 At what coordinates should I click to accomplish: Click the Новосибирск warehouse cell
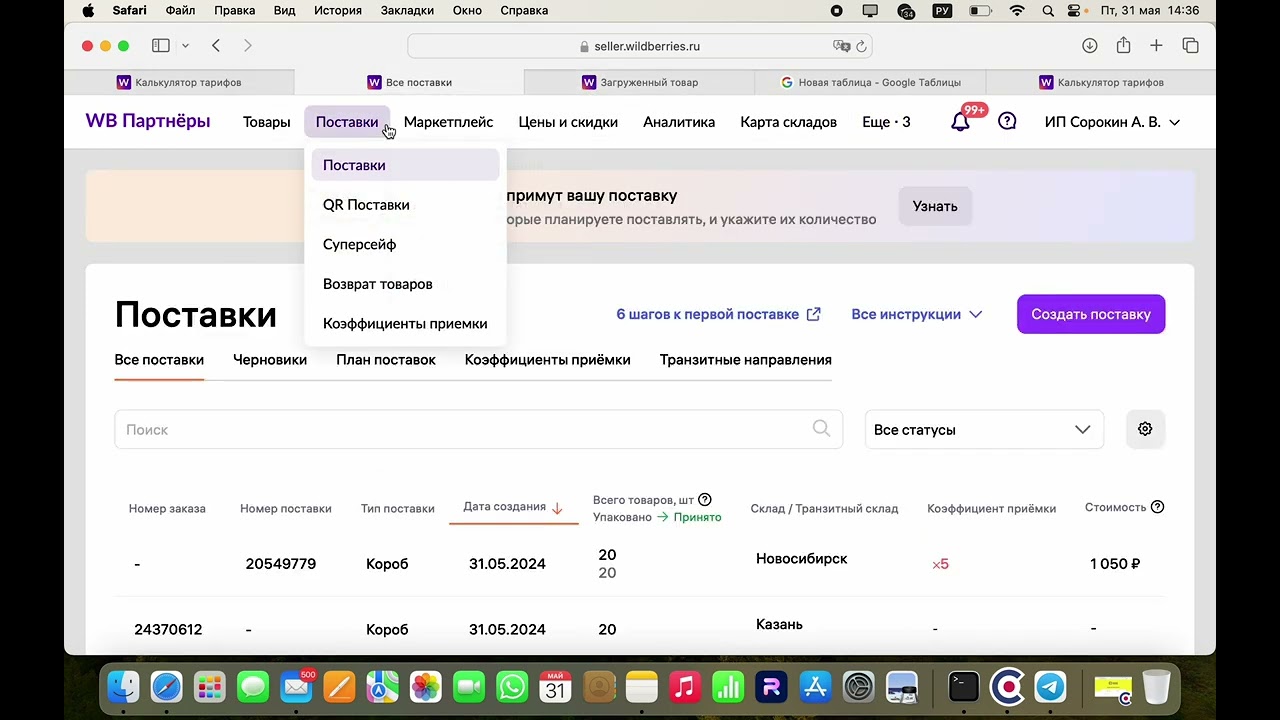point(802,559)
